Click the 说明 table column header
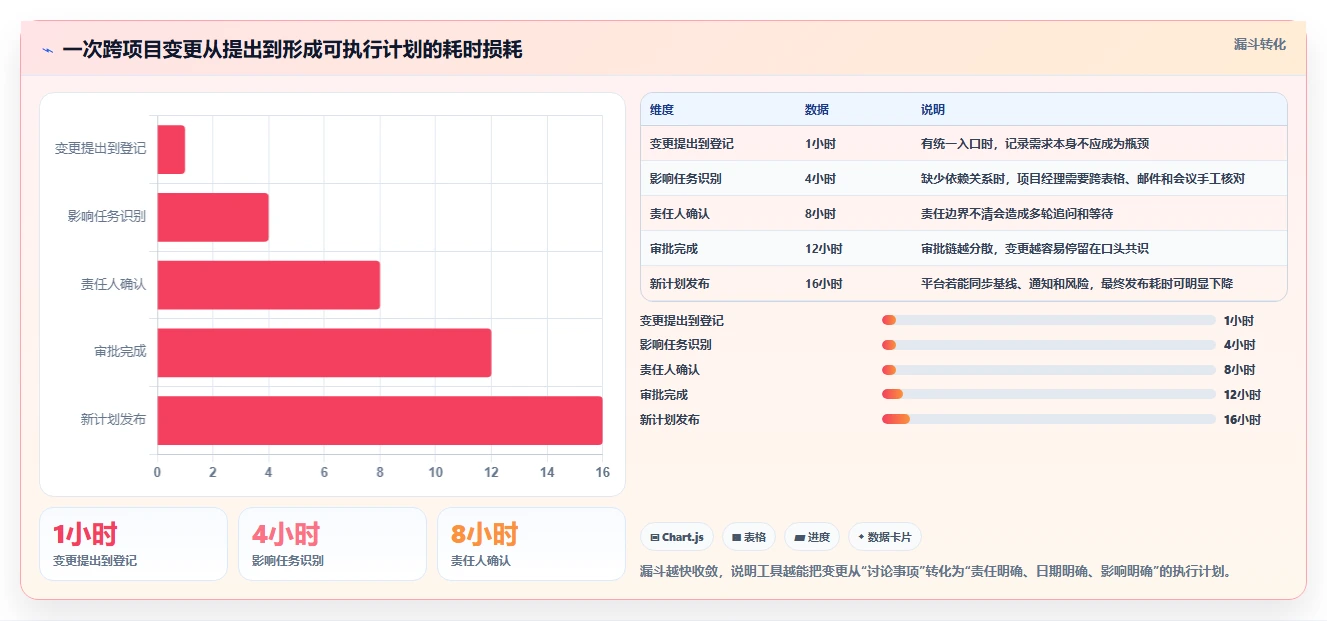1327x621 pixels. click(x=933, y=110)
